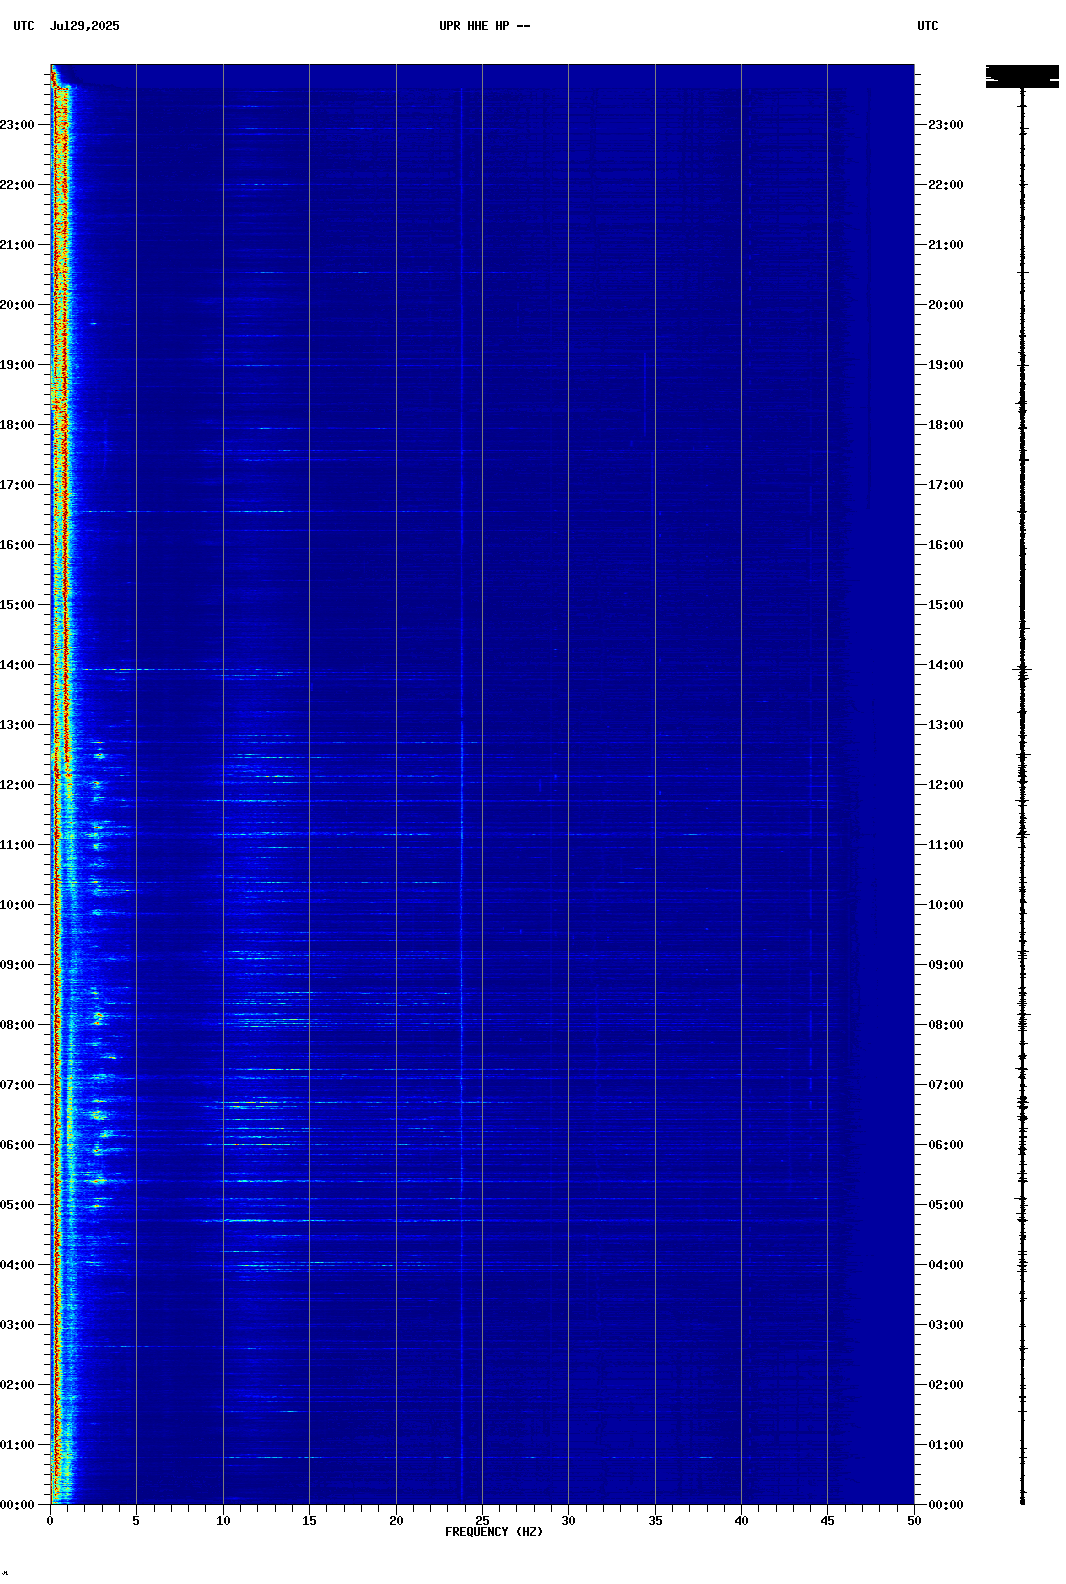
Task: Click the top-left UTC label
Action: pyautogui.click(x=24, y=26)
